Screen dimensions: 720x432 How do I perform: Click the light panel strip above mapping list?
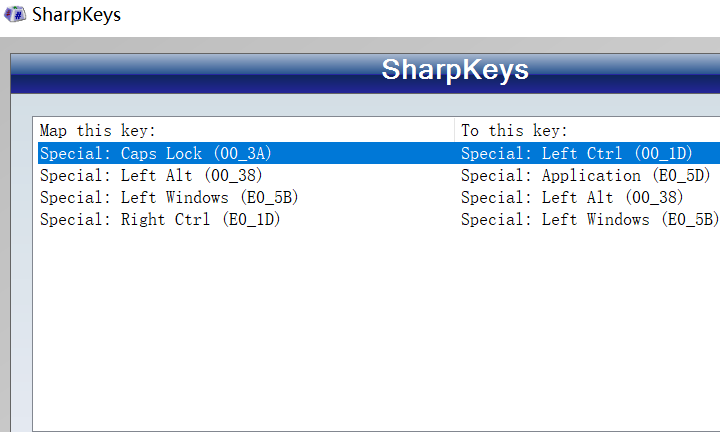point(367,105)
